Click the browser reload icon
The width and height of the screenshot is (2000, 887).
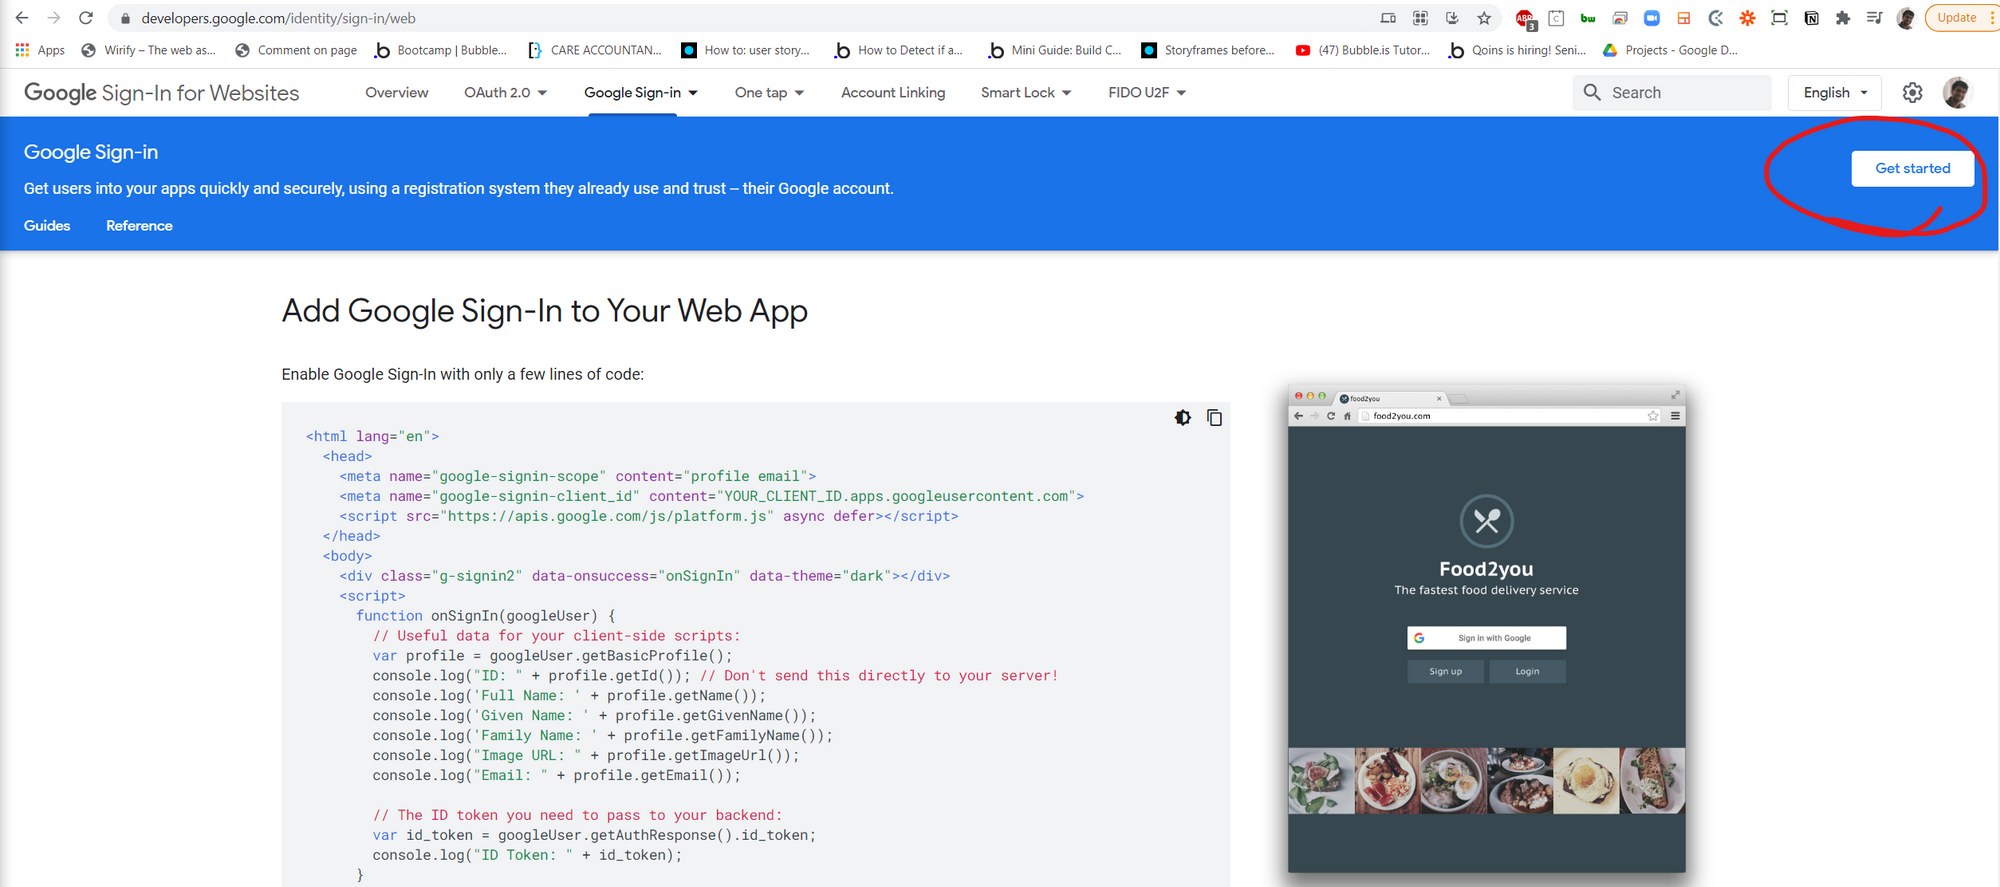click(86, 18)
